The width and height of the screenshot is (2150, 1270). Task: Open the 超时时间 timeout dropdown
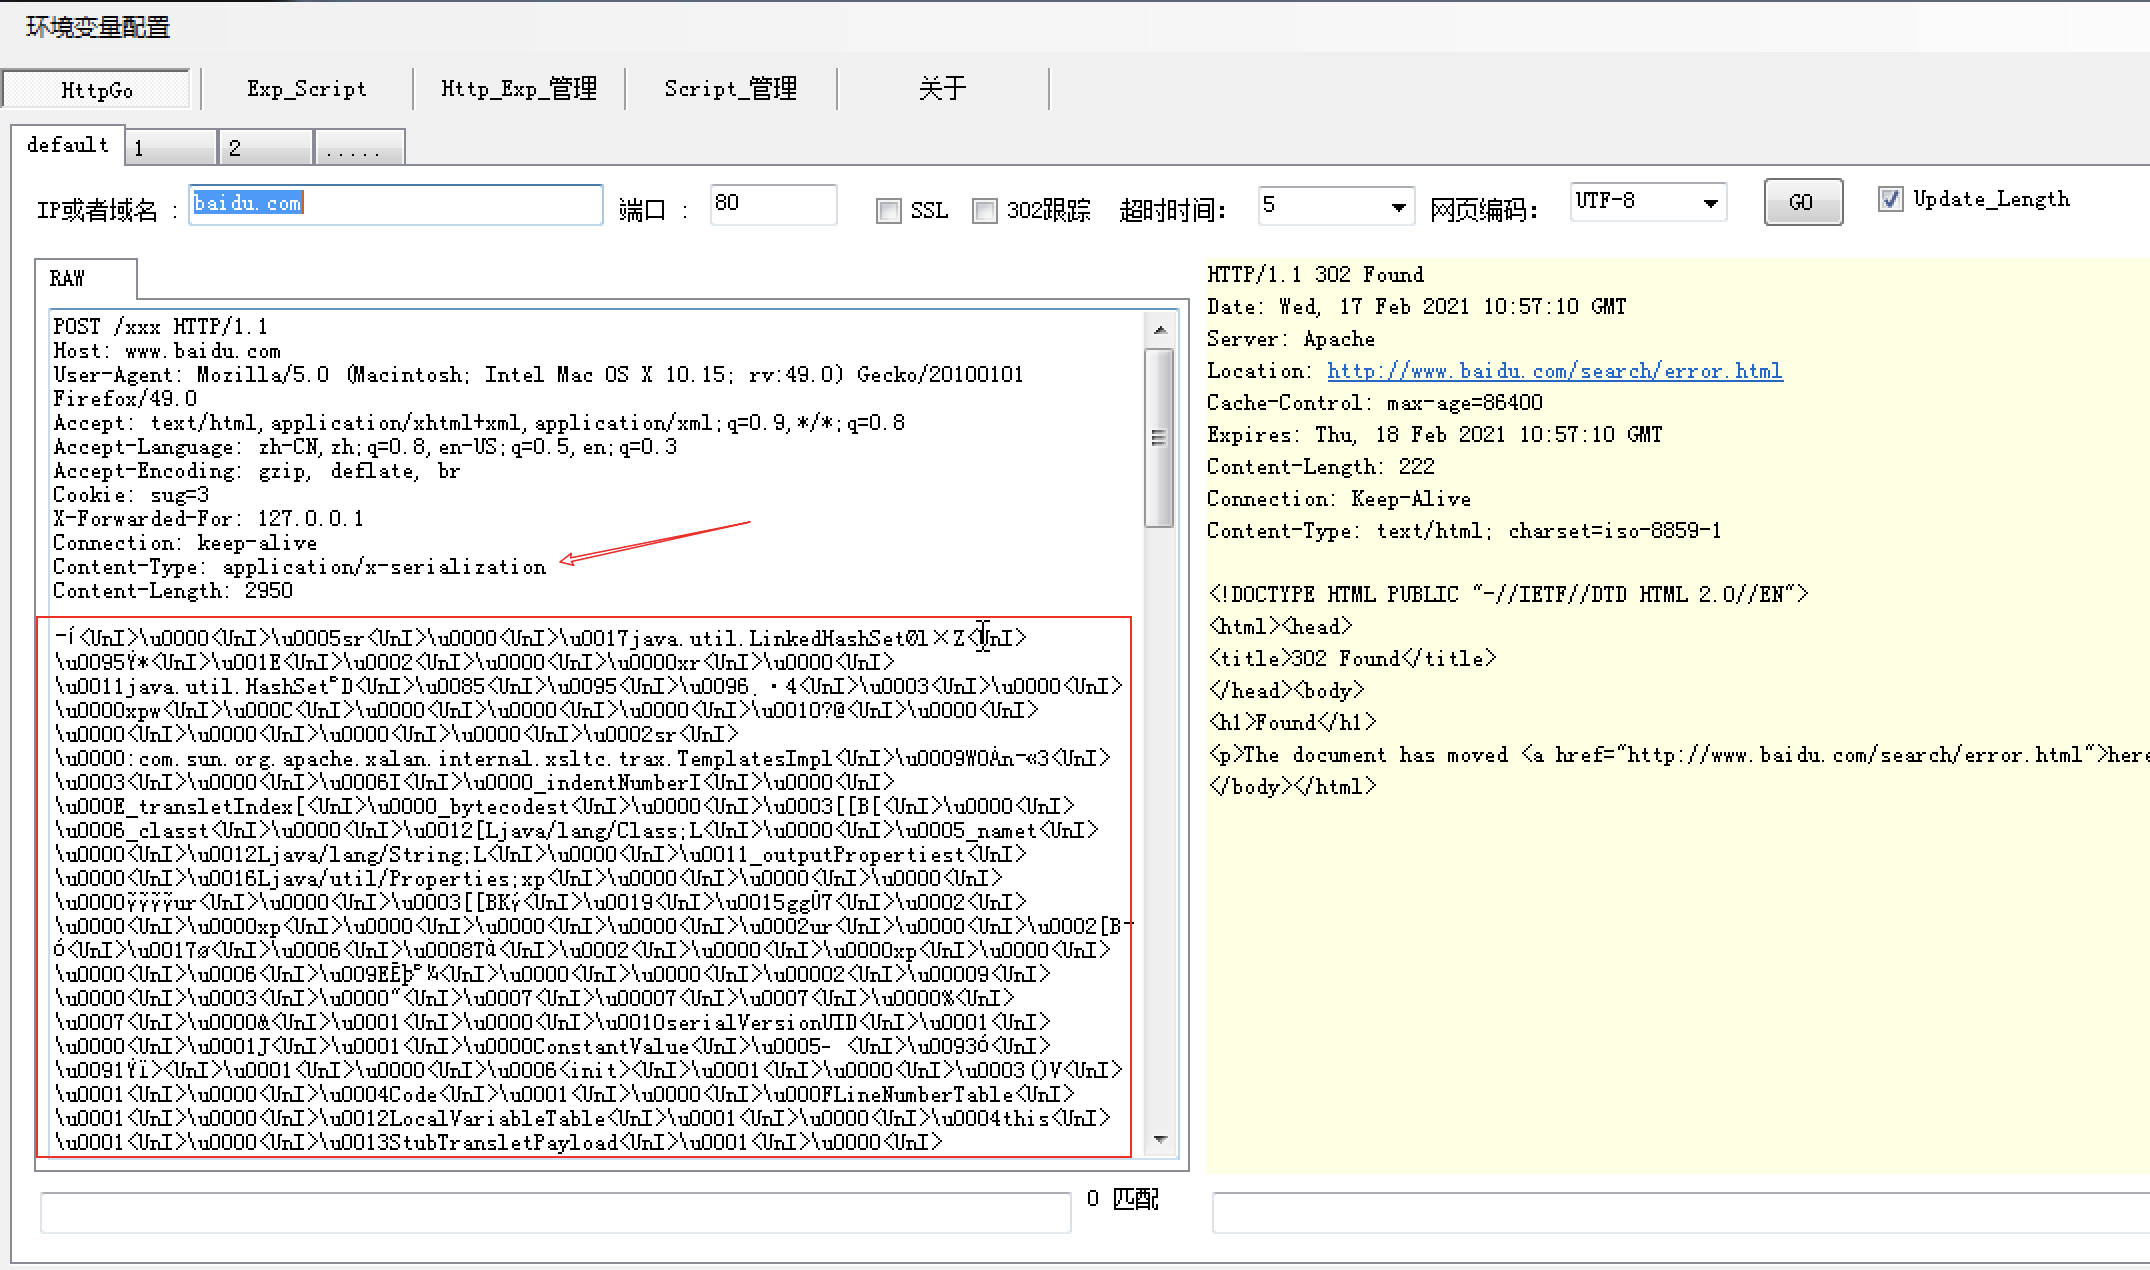[x=1397, y=207]
